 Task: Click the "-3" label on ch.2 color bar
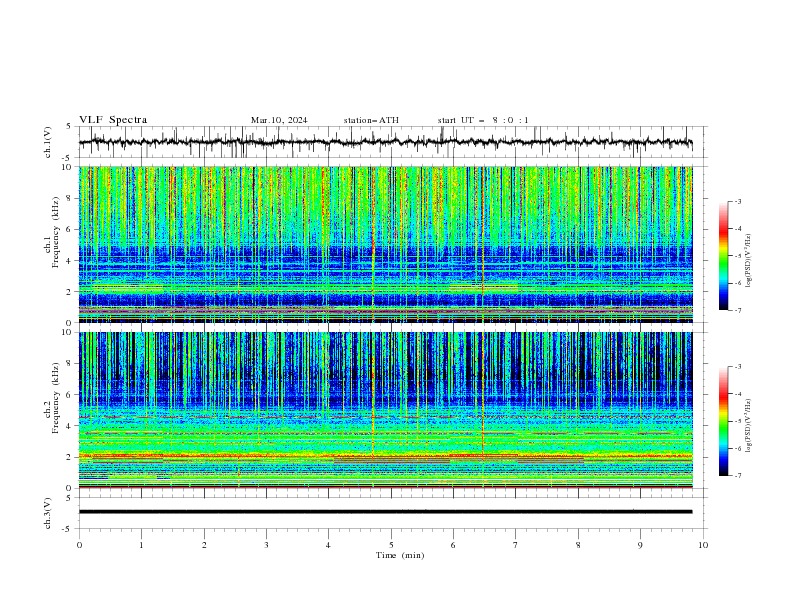pos(738,367)
